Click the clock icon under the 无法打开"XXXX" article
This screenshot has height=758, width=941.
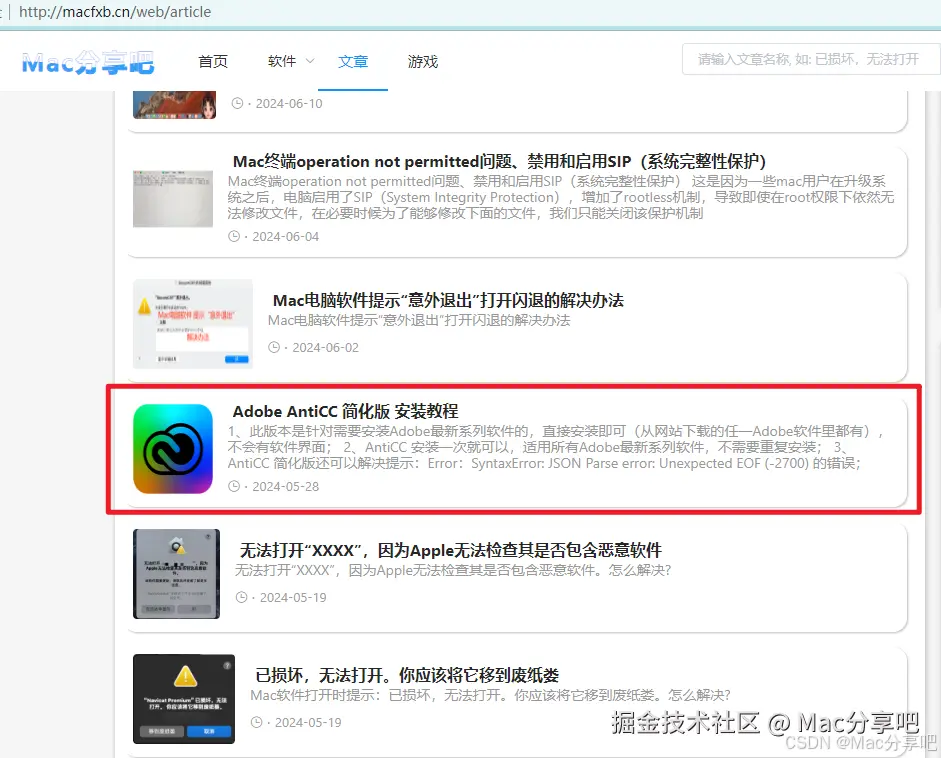(x=241, y=597)
